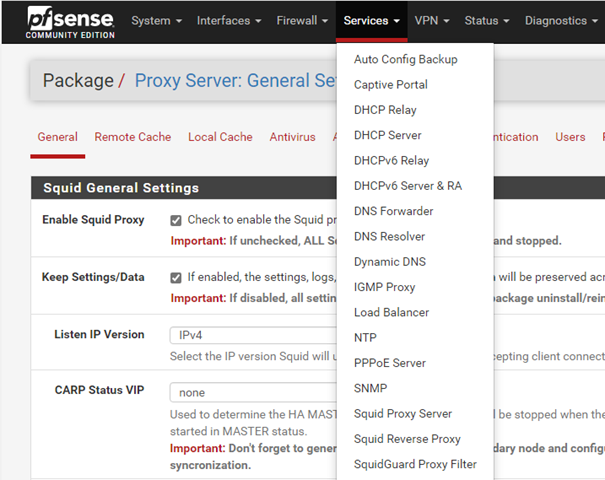Choose Auto Config Backup from Services
Viewport: 605px width, 480px height.
coord(406,59)
